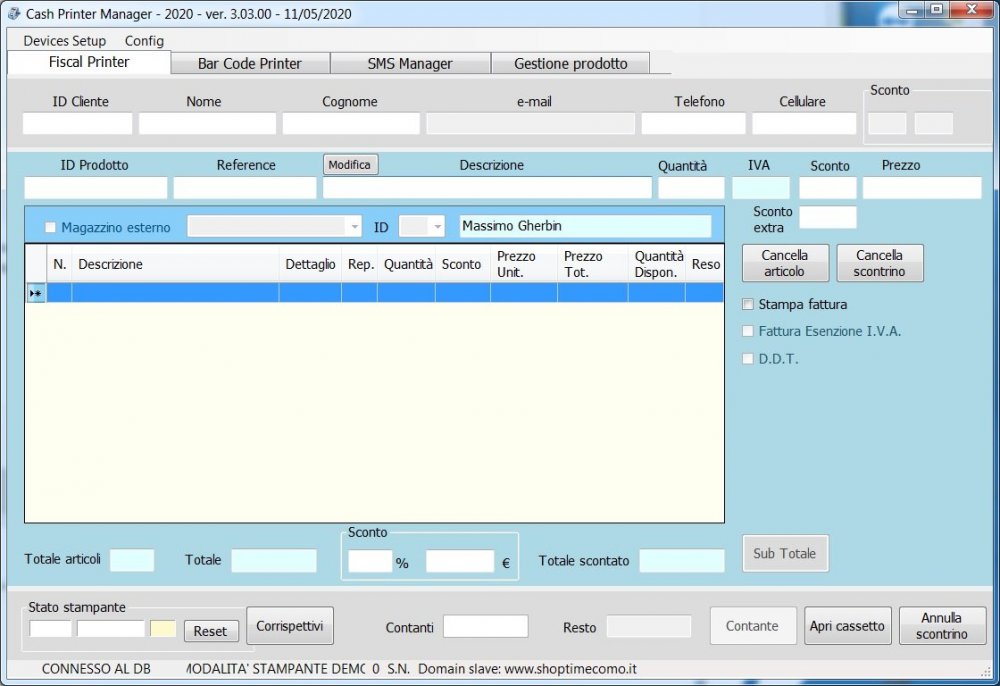Enable the Magazzino esterno checkbox
1000x686 pixels.
click(x=50, y=228)
